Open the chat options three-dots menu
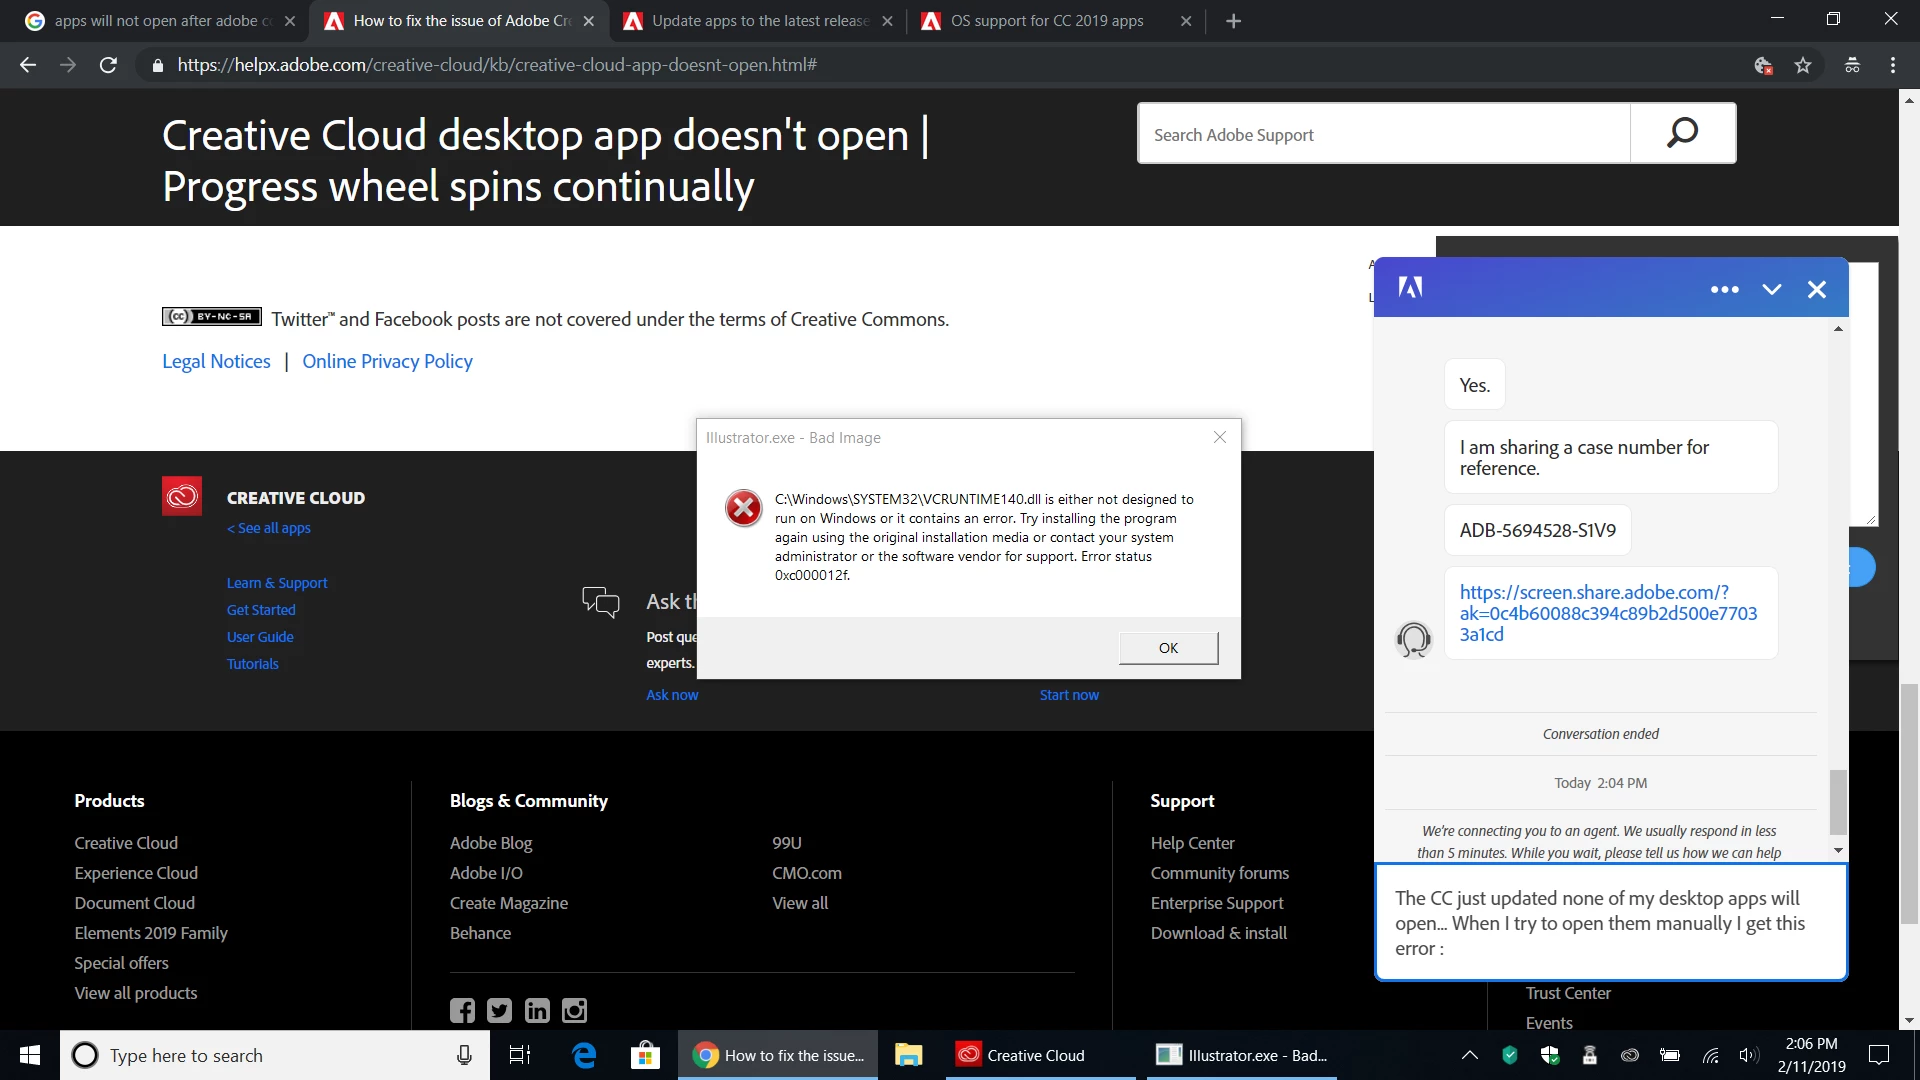This screenshot has height=1080, width=1920. click(1724, 290)
